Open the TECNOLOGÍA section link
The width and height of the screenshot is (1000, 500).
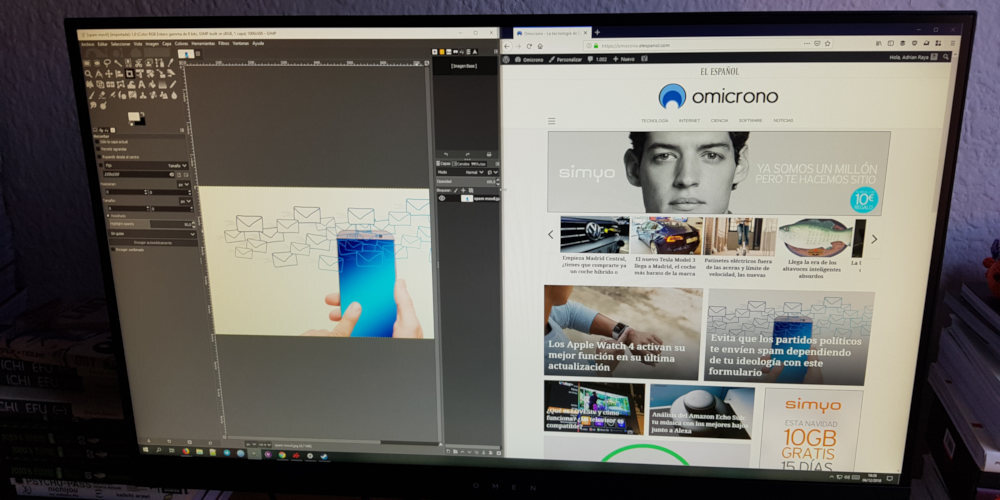pyautogui.click(x=655, y=121)
